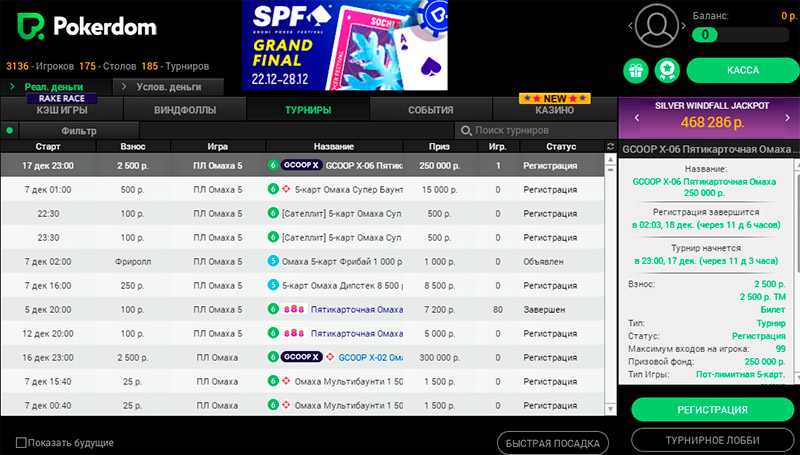Click the 888 logo in the 12 дек 20:00 row
Image resolution: width=800 pixels, height=455 pixels.
click(x=294, y=333)
